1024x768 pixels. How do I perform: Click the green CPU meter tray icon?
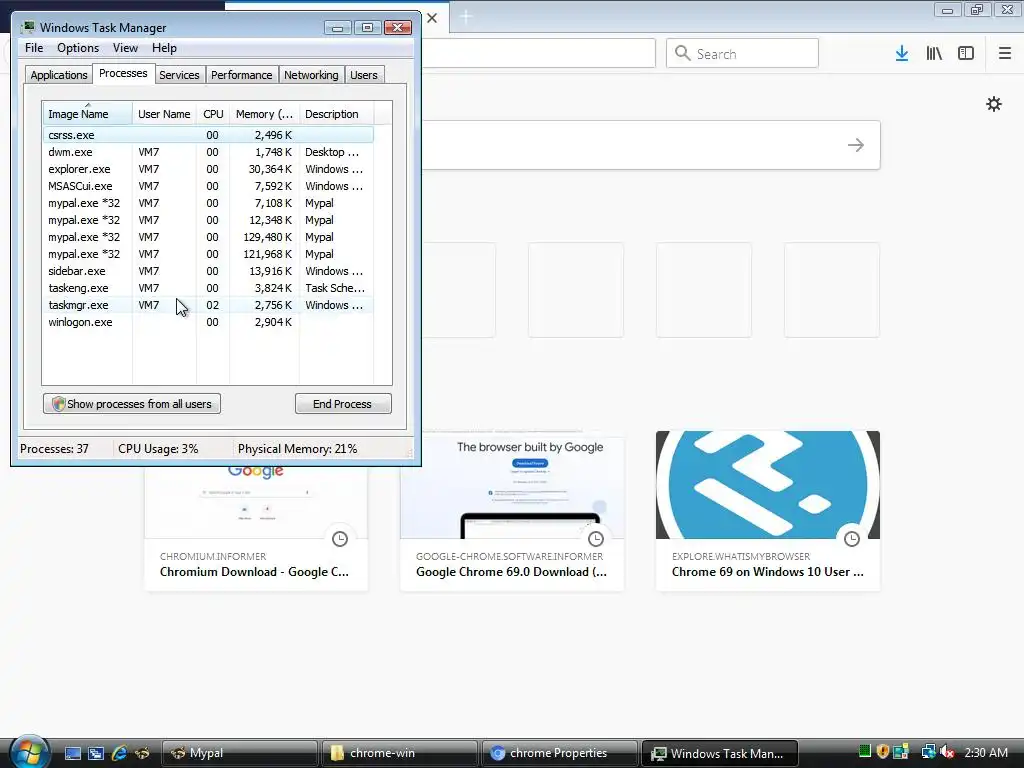tap(865, 752)
